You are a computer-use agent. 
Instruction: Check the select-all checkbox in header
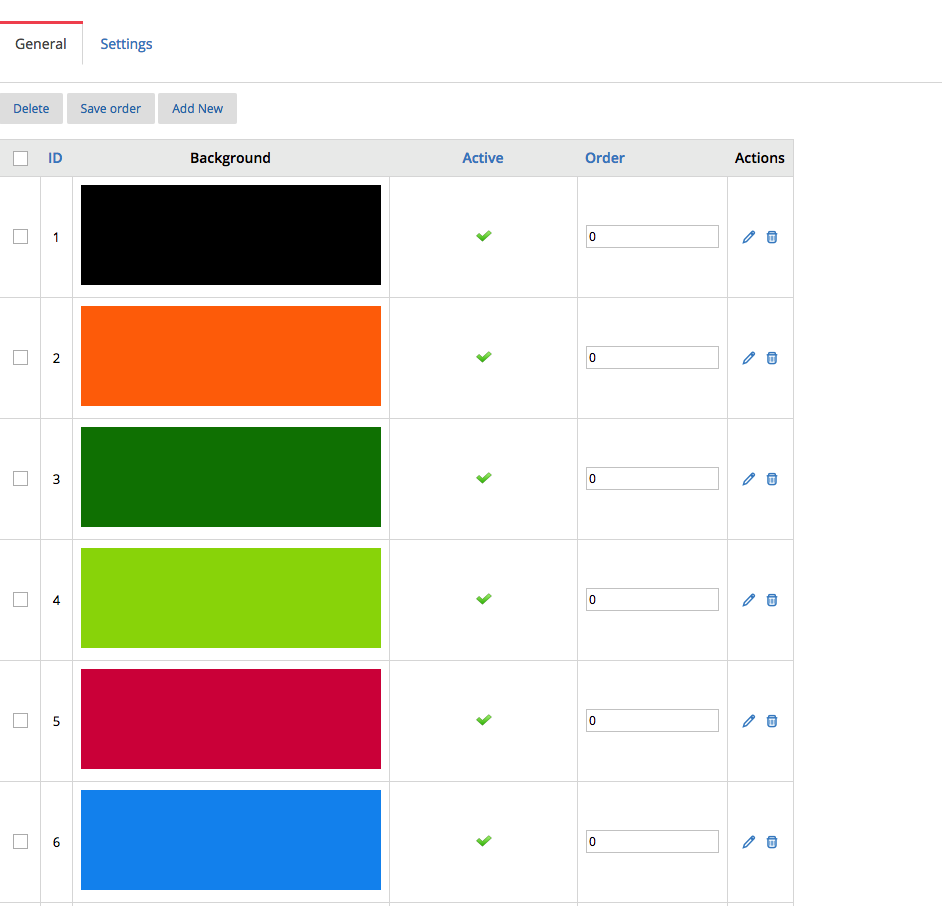[x=20, y=159]
